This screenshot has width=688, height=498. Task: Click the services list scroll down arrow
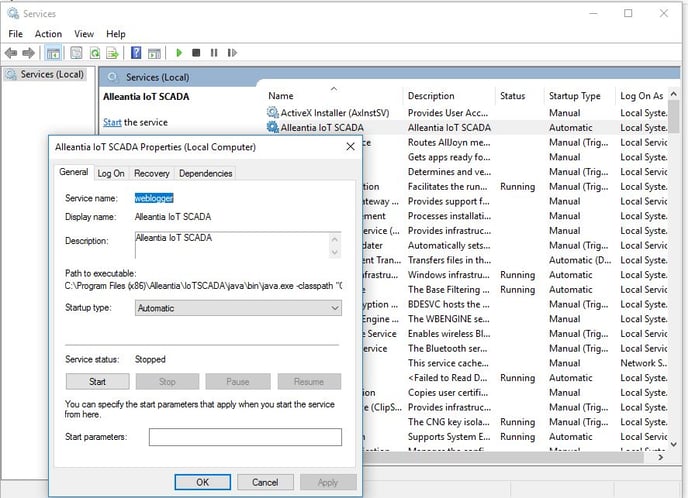tap(674, 444)
